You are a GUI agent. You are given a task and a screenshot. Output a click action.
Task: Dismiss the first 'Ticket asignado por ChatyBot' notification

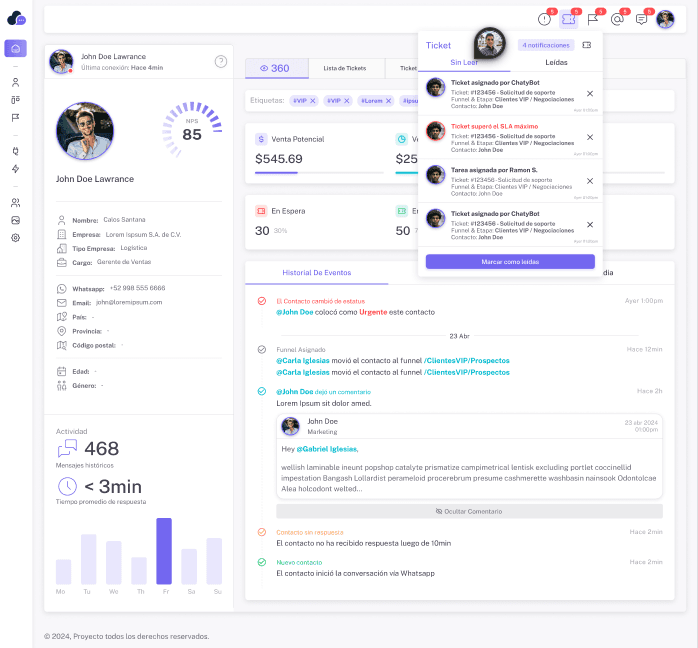590,93
